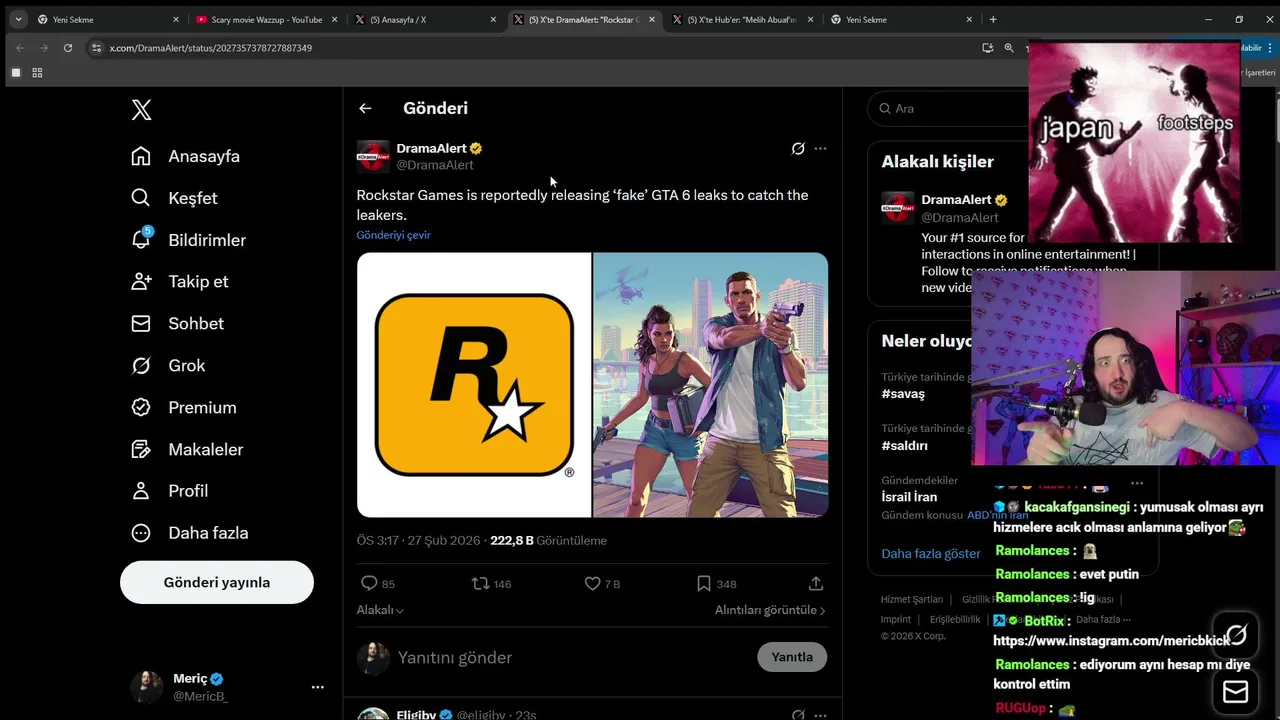Click Daha fazla göster link

click(x=931, y=553)
